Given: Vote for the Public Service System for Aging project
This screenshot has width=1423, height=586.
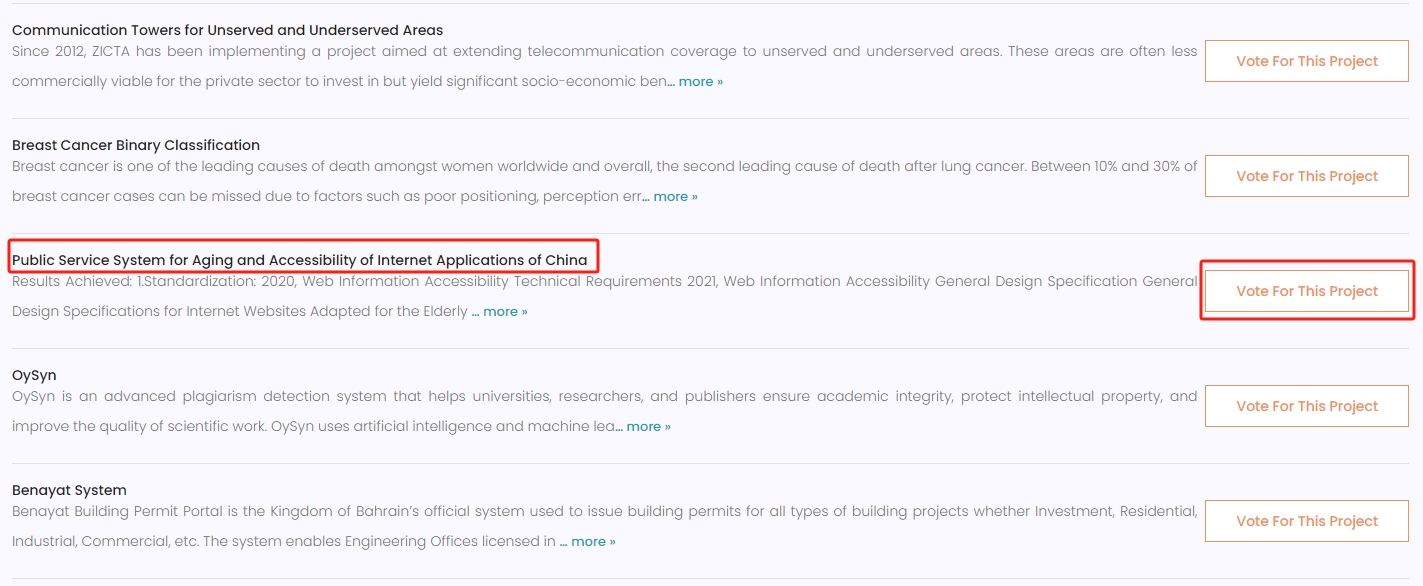Looking at the screenshot, I should (1307, 291).
